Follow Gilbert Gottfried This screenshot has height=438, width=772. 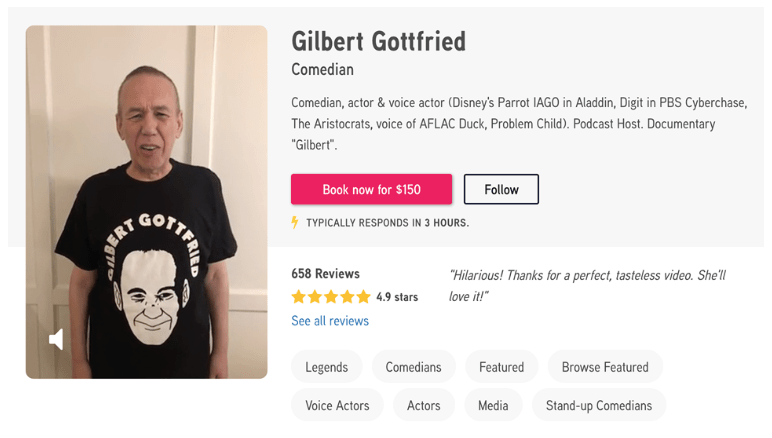point(501,189)
